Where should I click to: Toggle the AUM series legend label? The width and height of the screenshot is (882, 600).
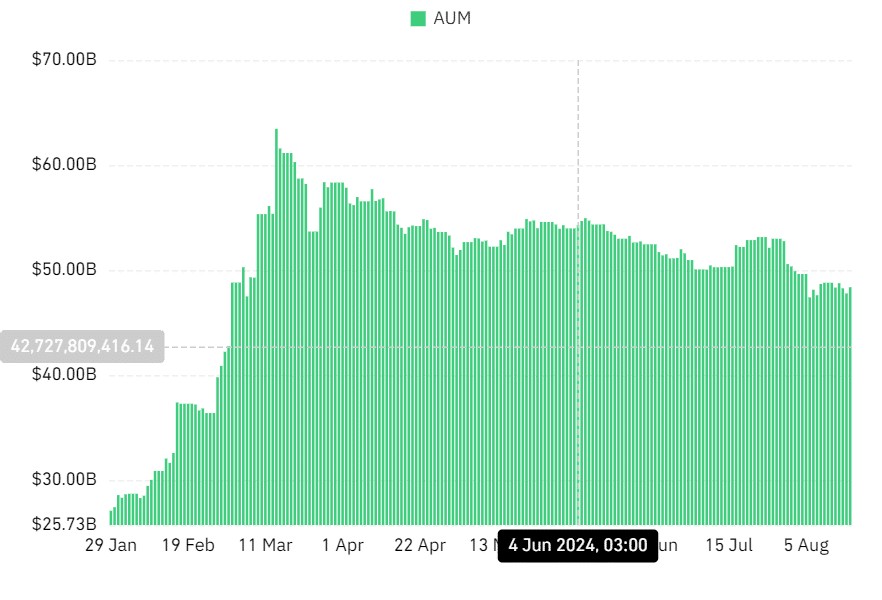(449, 19)
